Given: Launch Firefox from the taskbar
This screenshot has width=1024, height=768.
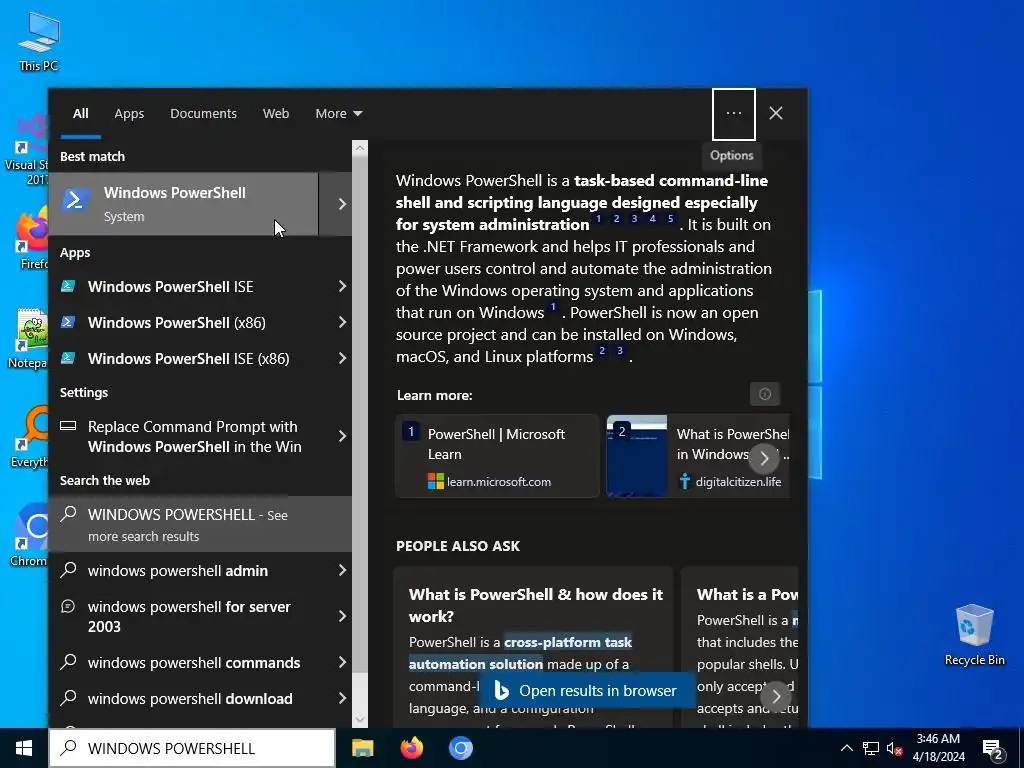Looking at the screenshot, I should coord(411,748).
